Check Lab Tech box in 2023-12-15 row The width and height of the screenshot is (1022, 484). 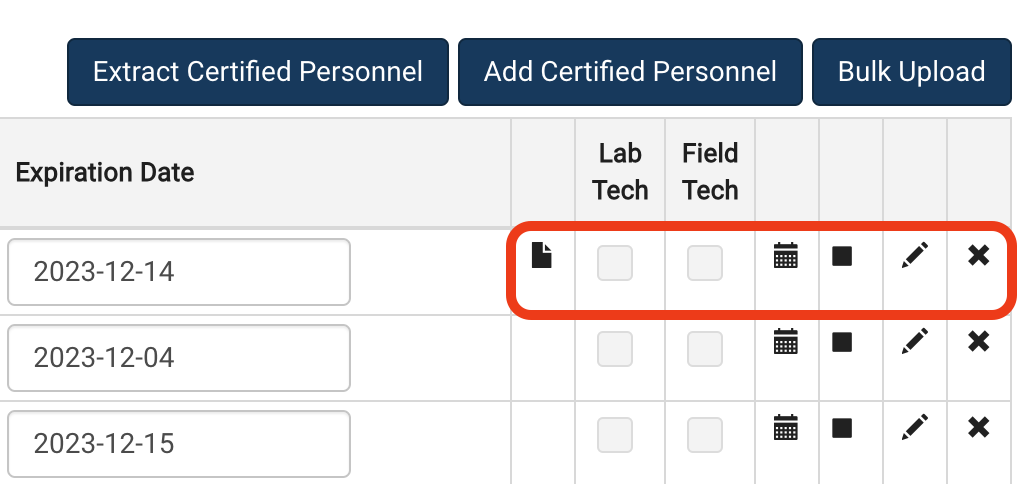pos(615,435)
